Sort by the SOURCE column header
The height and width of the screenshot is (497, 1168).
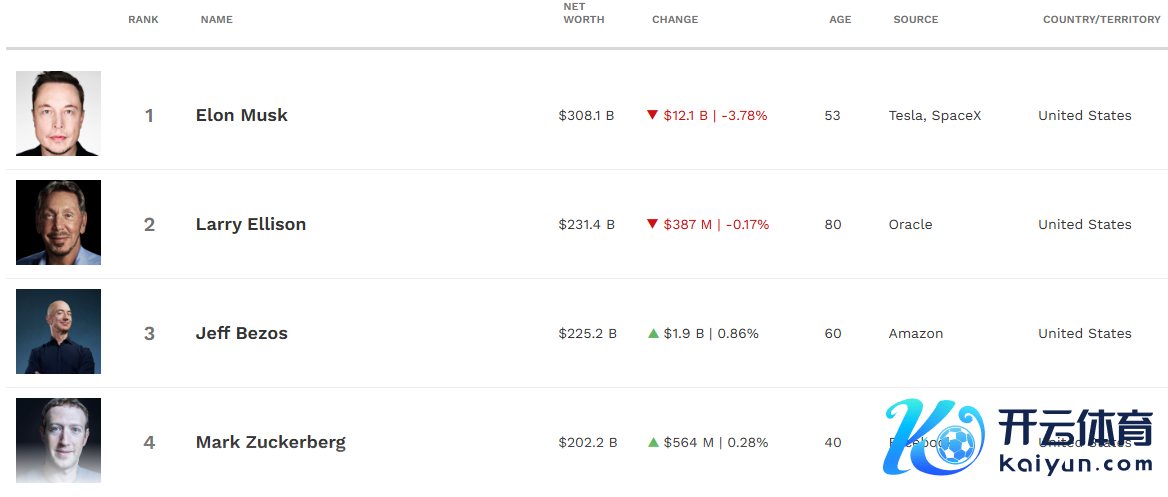(915, 20)
